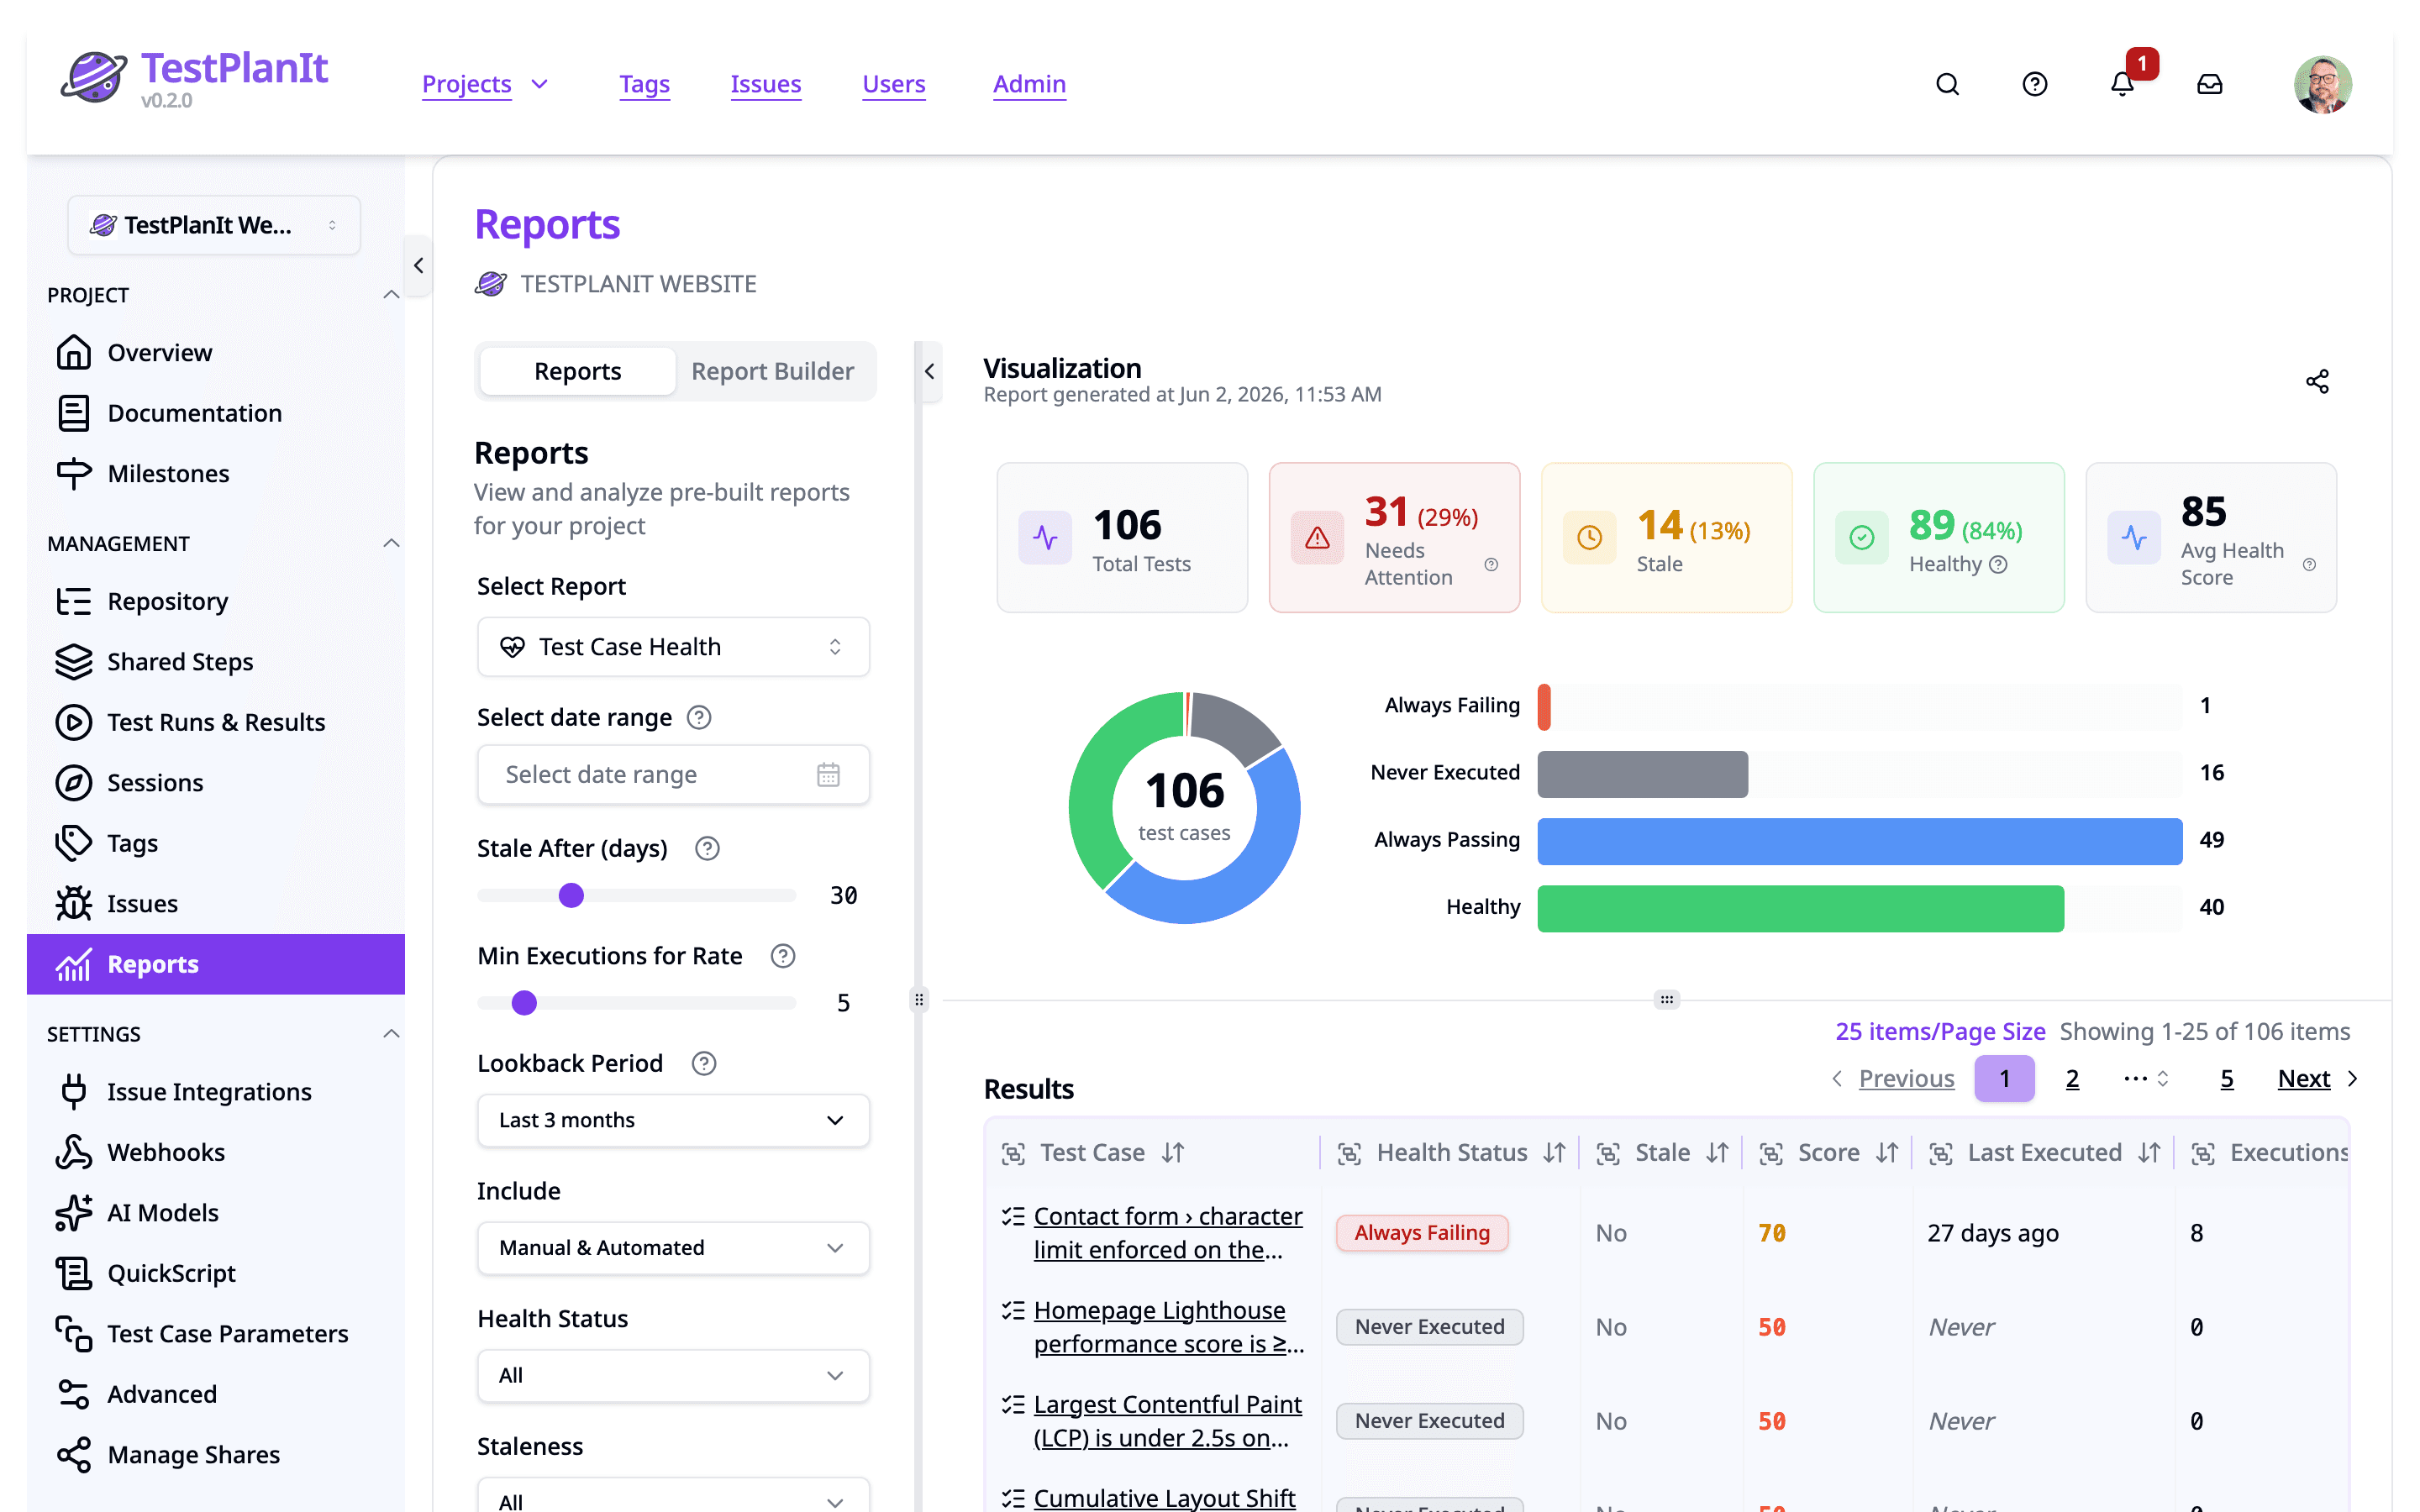
Task: Collapse the PROJECT sidebar section
Action: coord(391,295)
